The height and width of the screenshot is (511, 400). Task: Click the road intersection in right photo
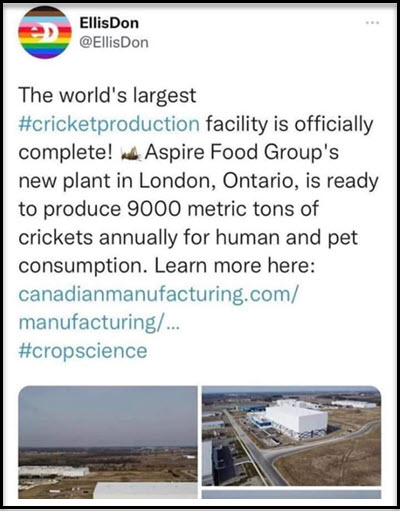click(268, 458)
